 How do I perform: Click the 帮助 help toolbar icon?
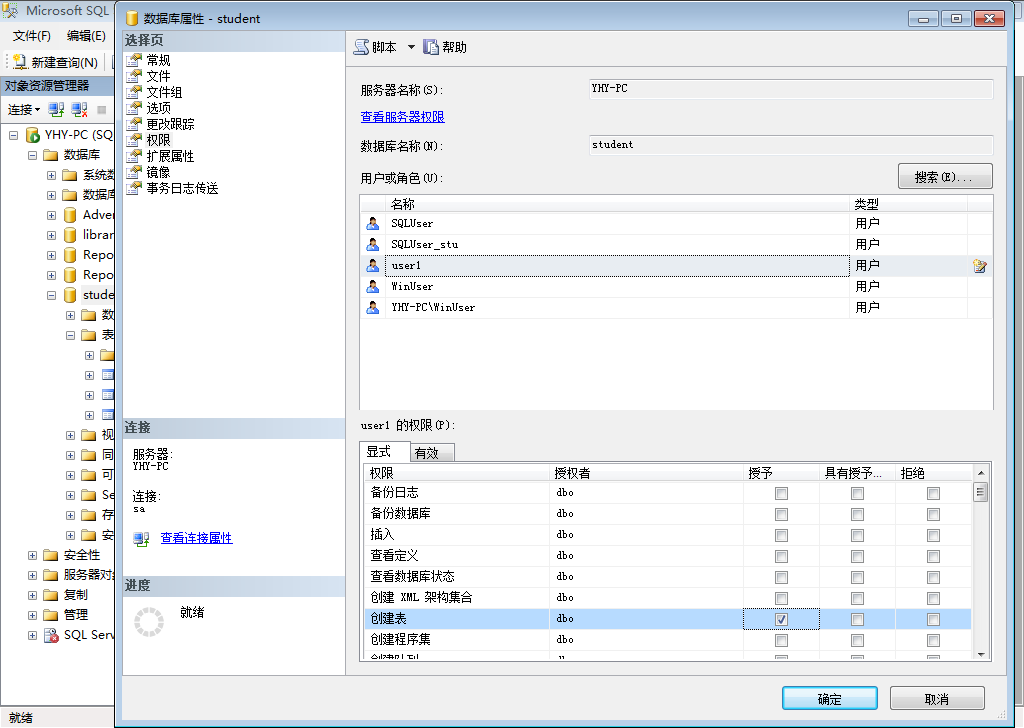tap(431, 47)
